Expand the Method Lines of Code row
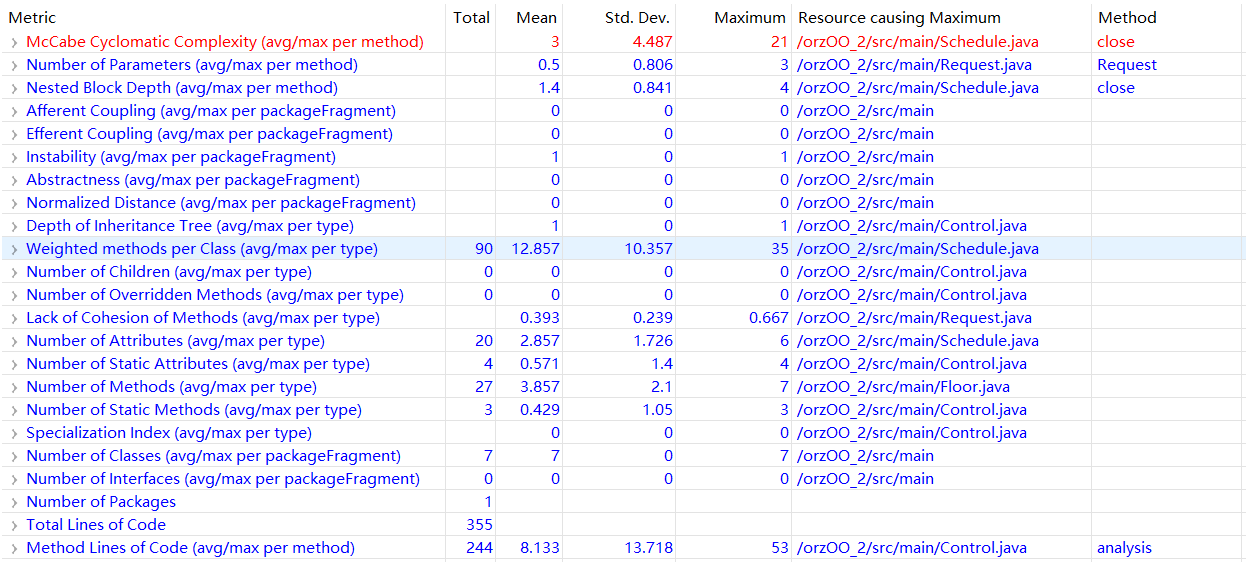Viewport: 1246px width, 562px height. [x=14, y=548]
